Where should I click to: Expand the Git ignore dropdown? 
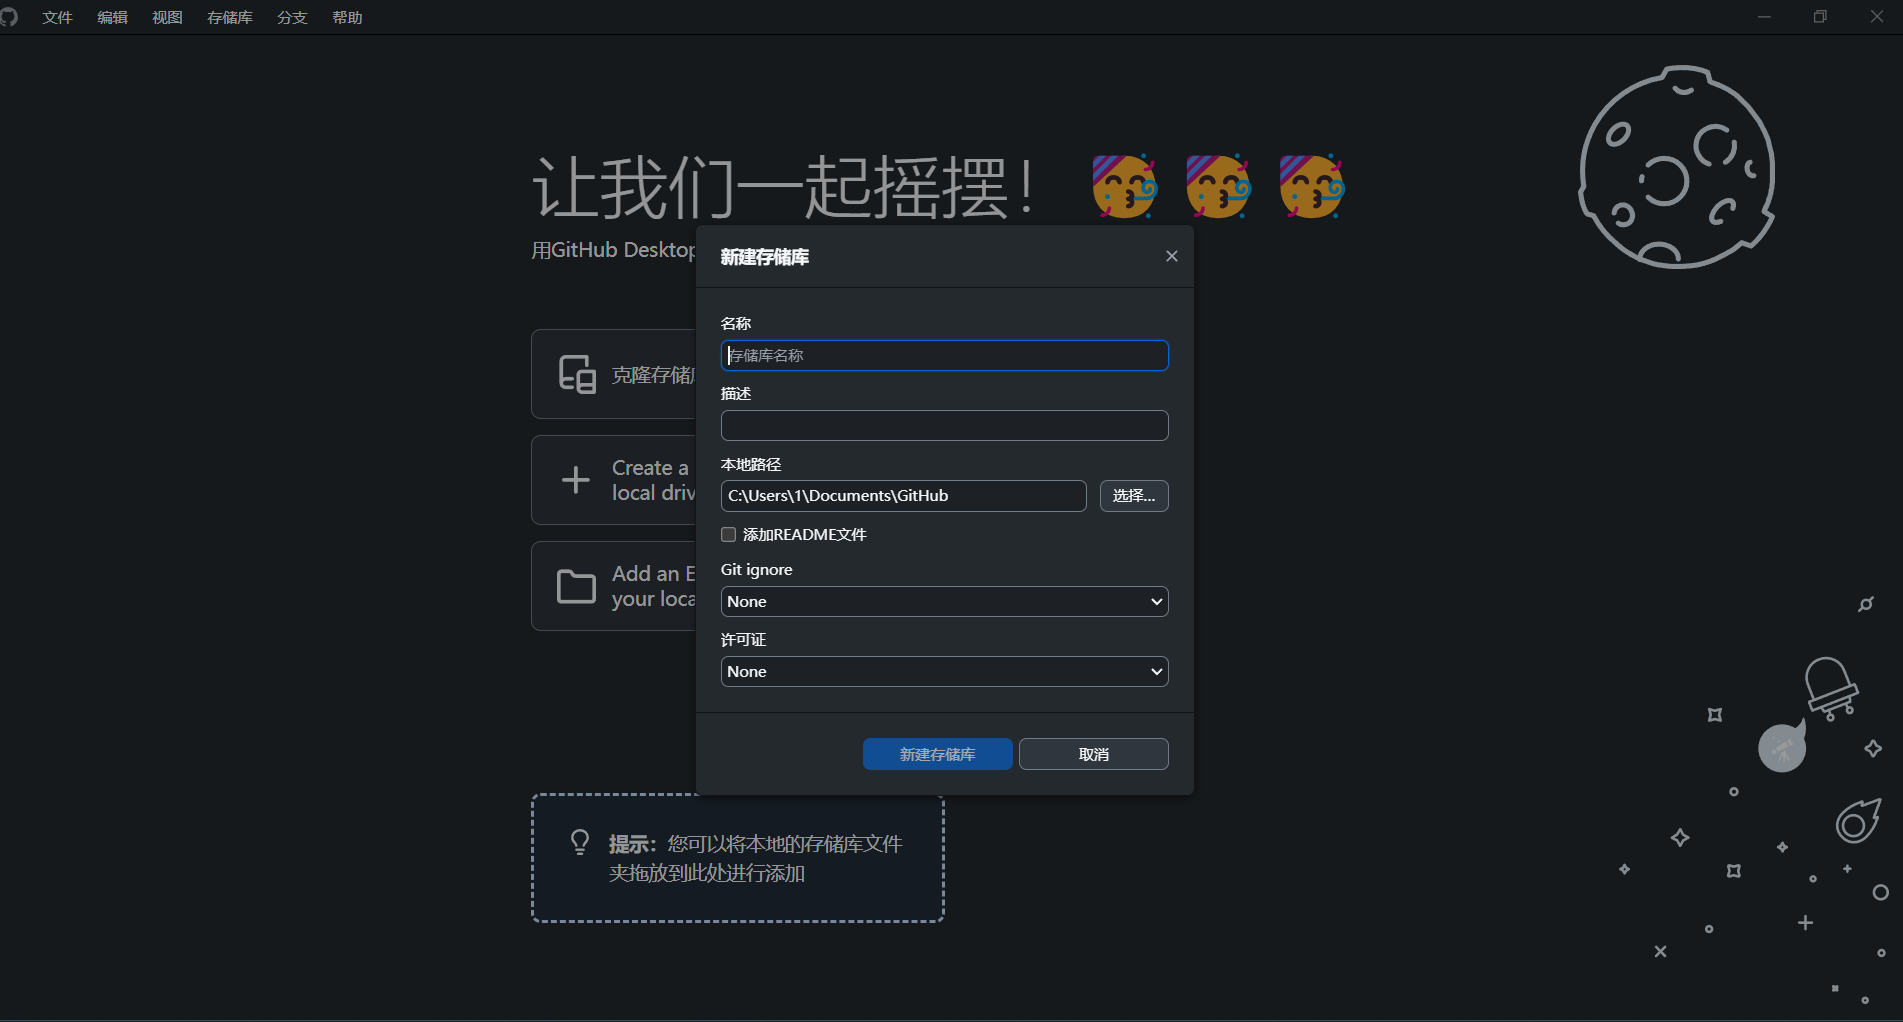(x=944, y=602)
